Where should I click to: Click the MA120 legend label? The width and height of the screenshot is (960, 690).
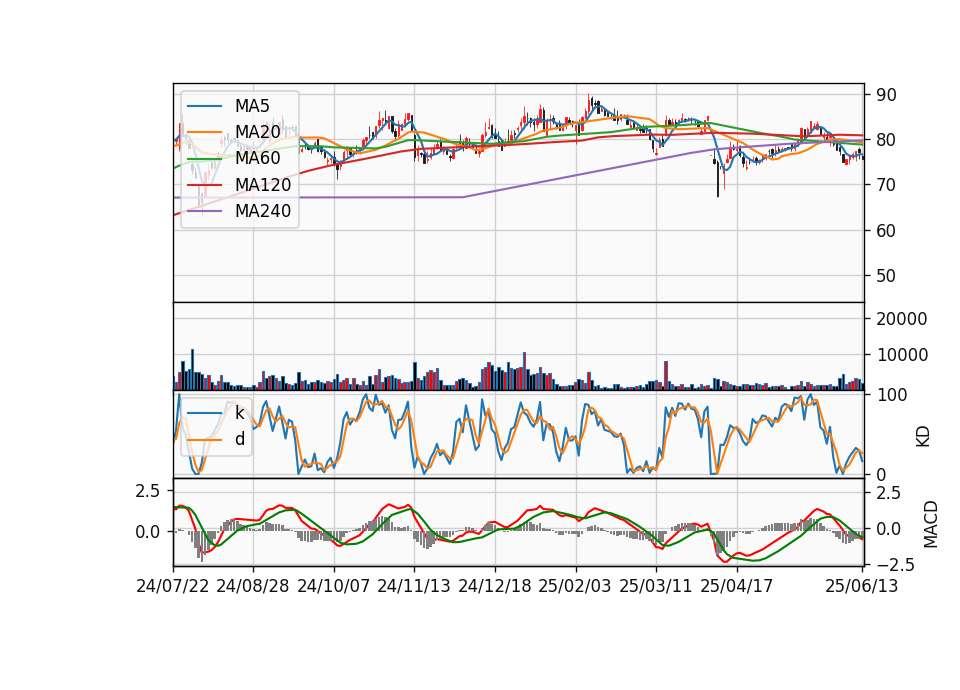click(263, 184)
